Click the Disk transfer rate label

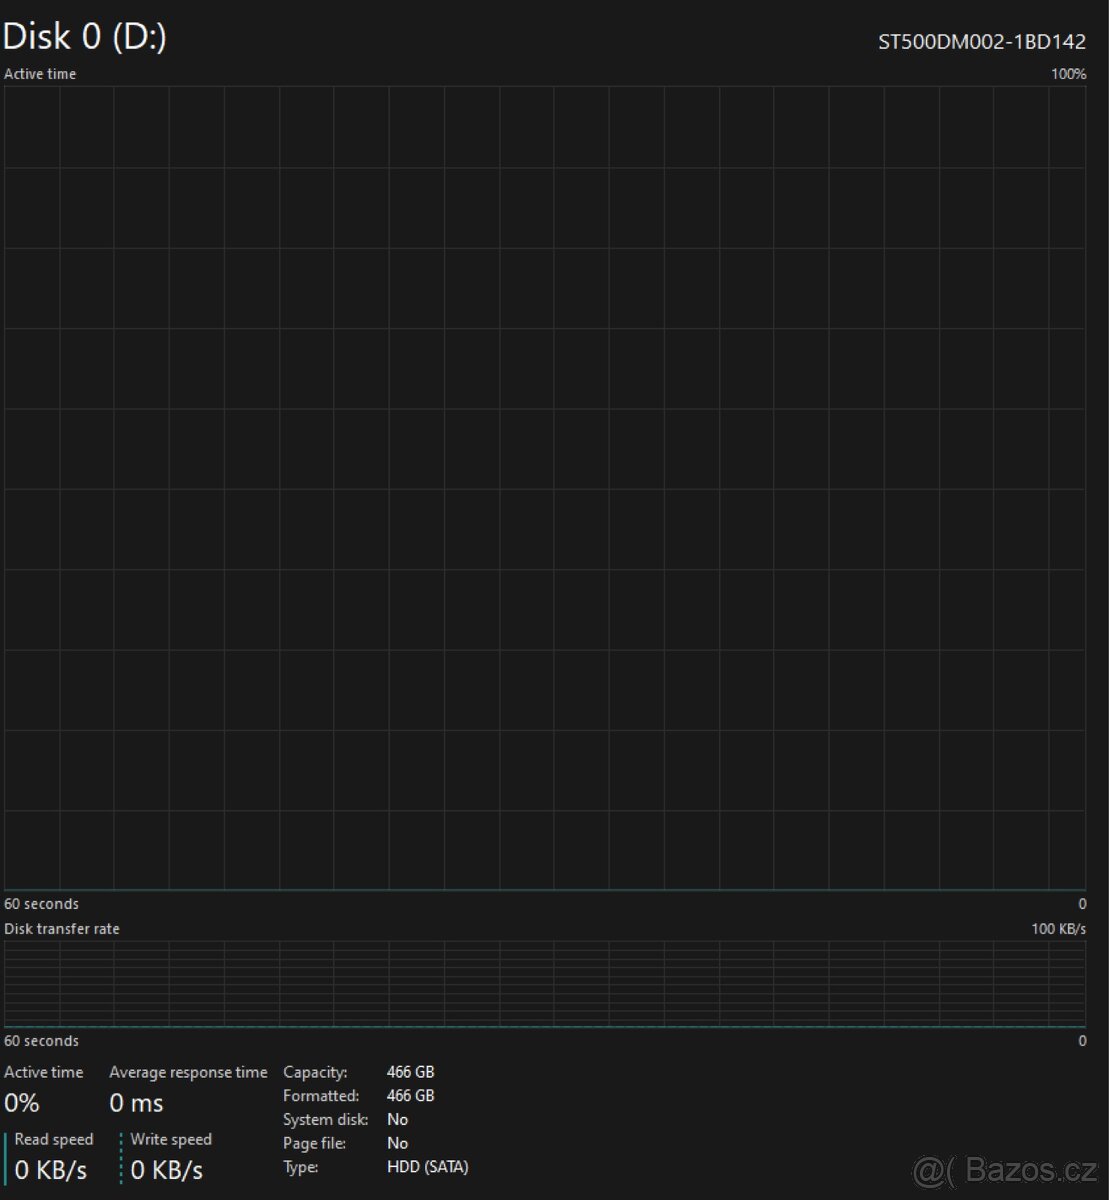[x=62, y=929]
